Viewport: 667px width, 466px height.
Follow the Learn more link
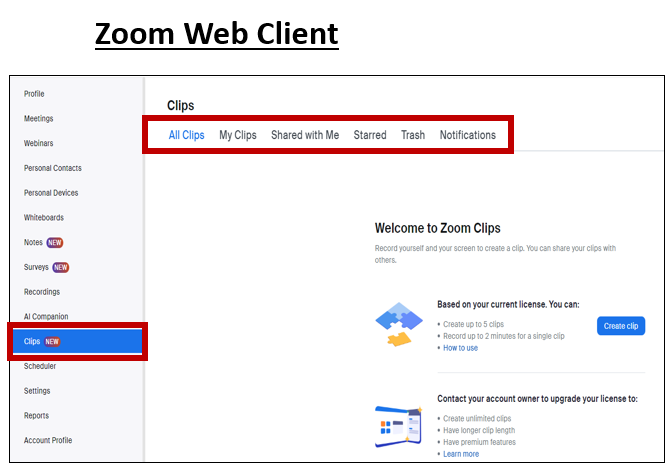tap(461, 454)
